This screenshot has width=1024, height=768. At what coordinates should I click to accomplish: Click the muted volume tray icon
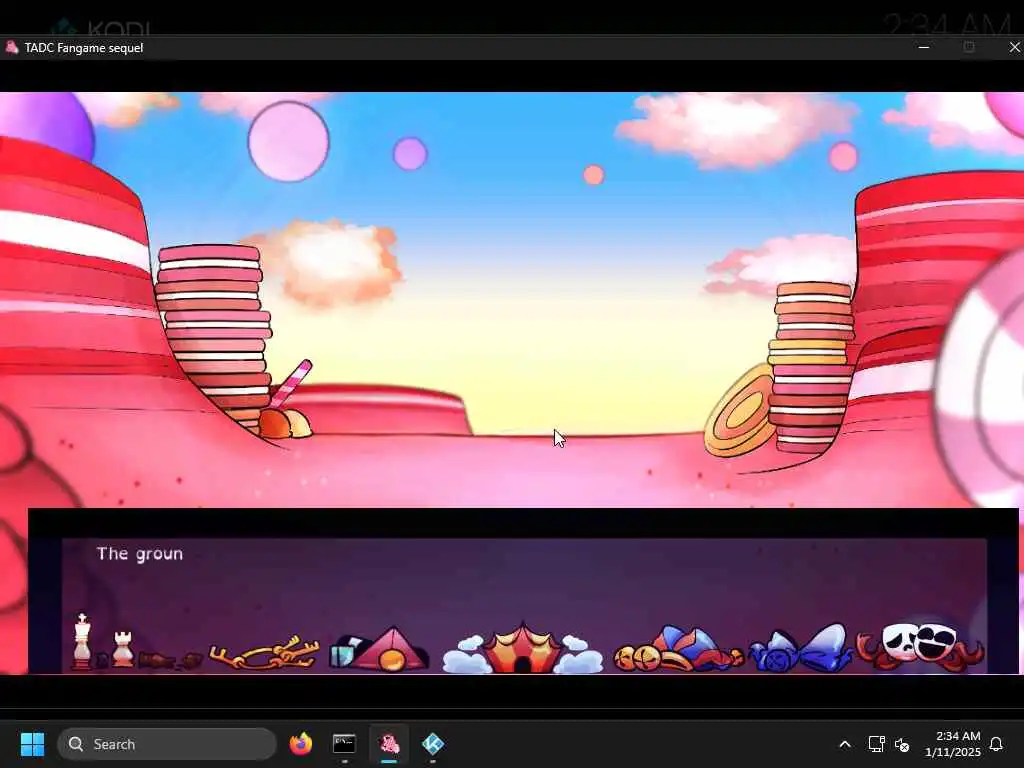click(902, 744)
